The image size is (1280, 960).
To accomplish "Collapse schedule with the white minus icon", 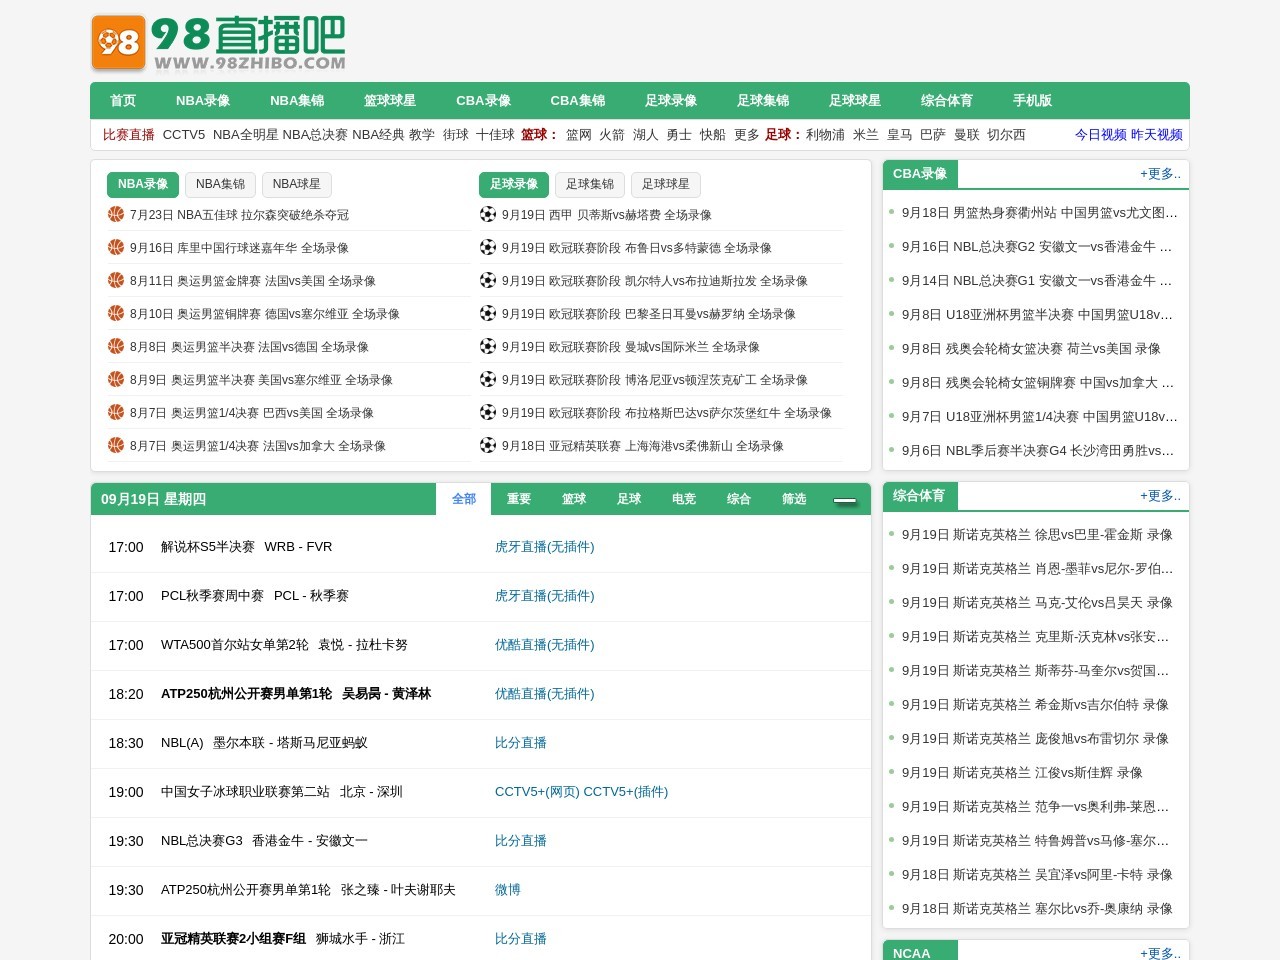I will pyautogui.click(x=845, y=500).
